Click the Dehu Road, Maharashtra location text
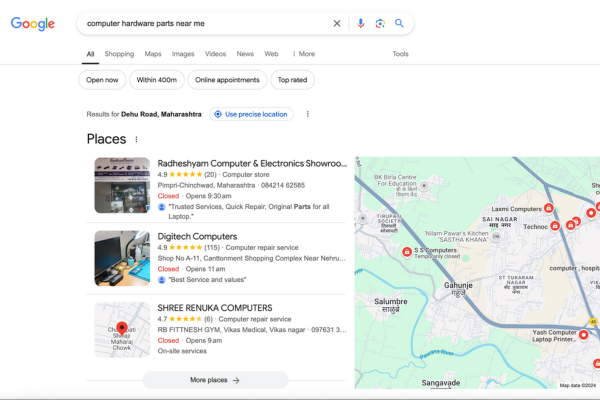The height and width of the screenshot is (400, 600). 161,114
